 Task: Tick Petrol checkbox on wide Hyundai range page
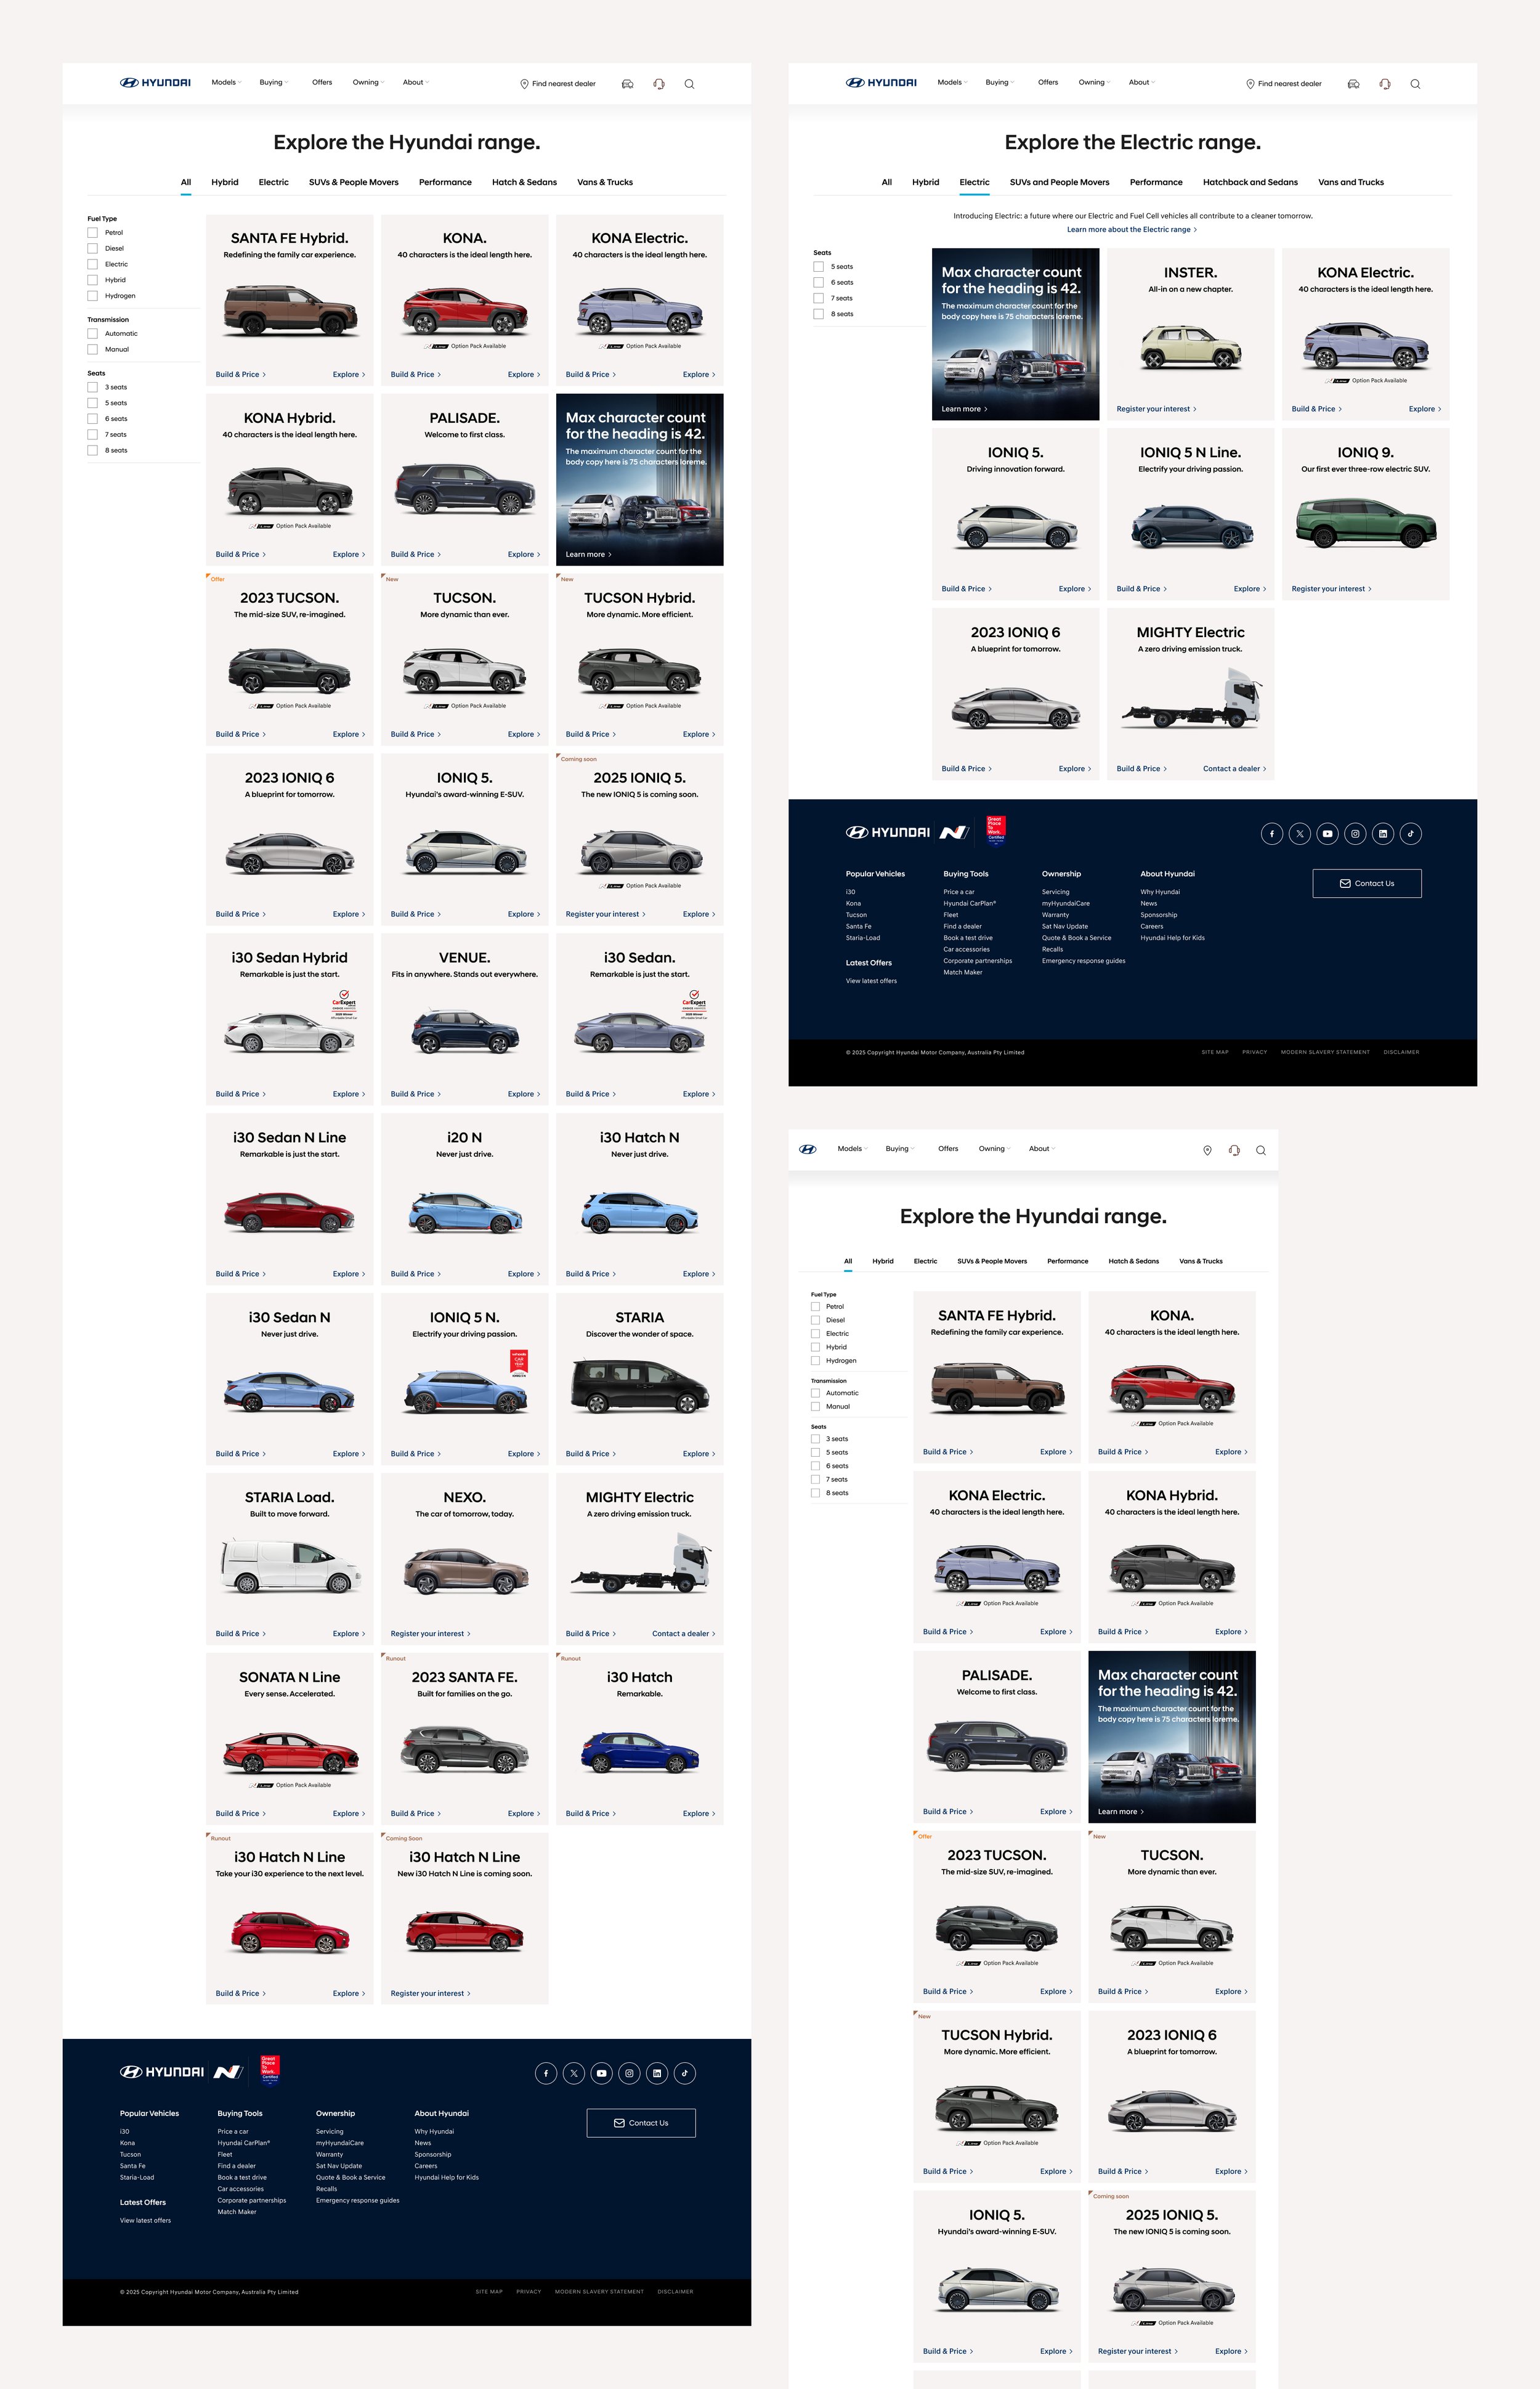coord(93,233)
